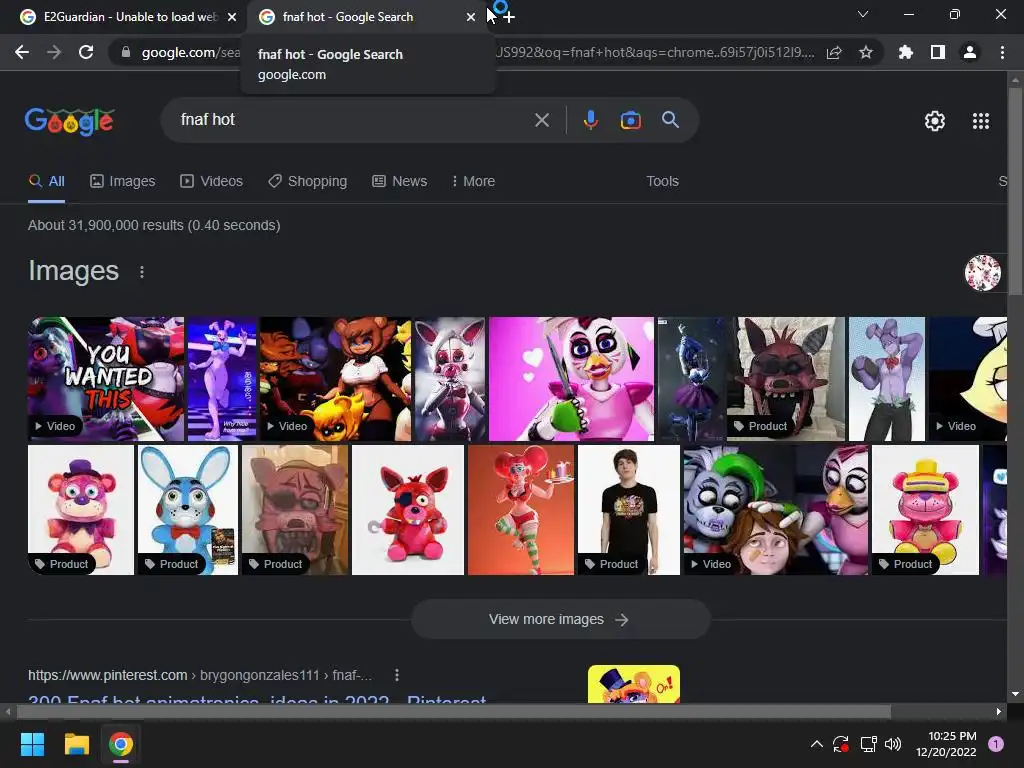
Task: Click the browser forward arrow
Action: pyautogui.click(x=54, y=52)
